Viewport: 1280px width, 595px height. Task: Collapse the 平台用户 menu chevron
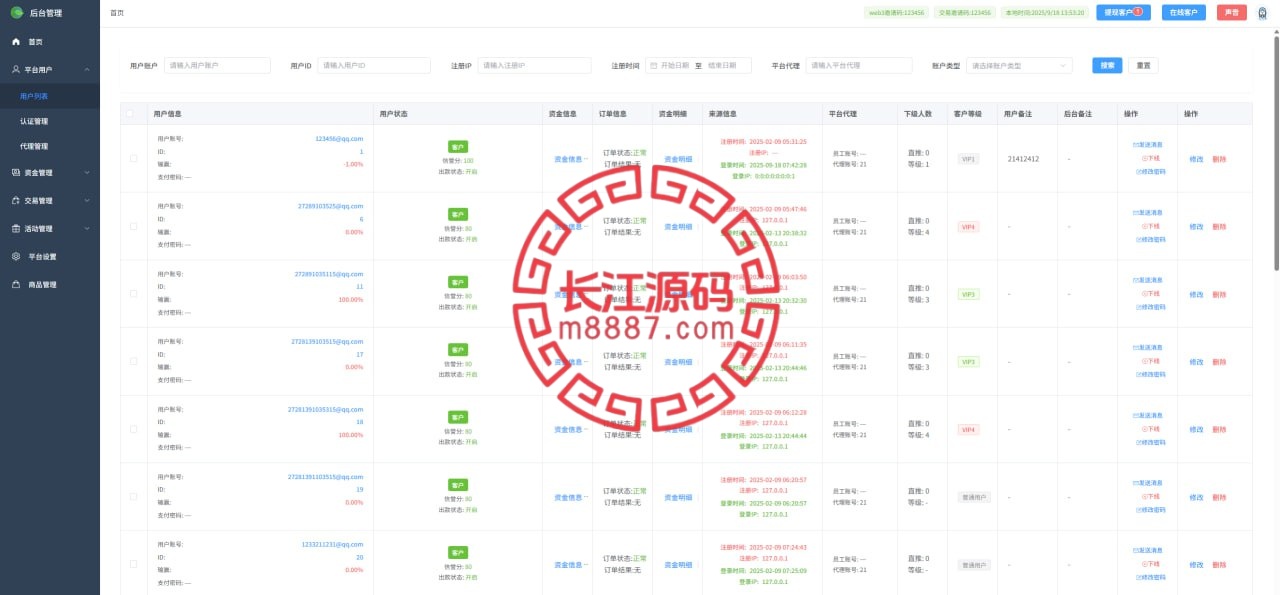click(88, 70)
